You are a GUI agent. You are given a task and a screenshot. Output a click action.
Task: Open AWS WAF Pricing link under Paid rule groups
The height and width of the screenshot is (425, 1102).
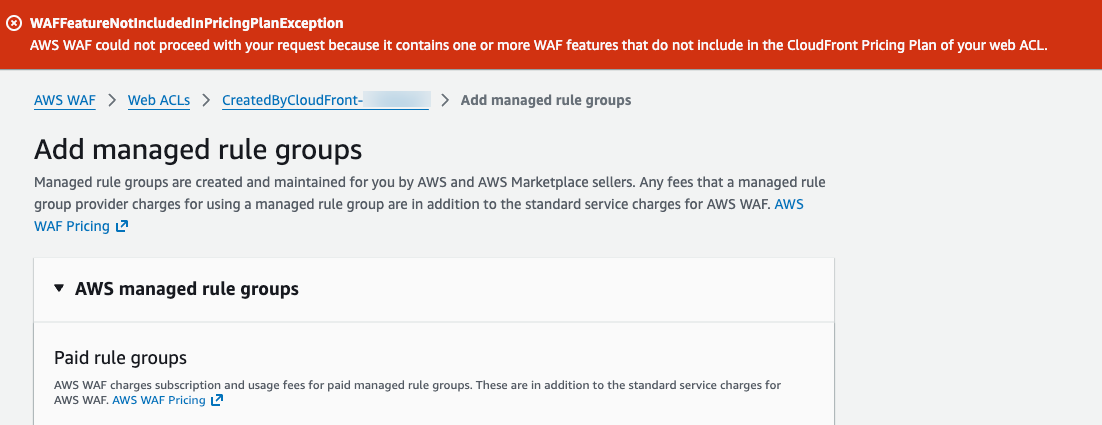coord(159,400)
